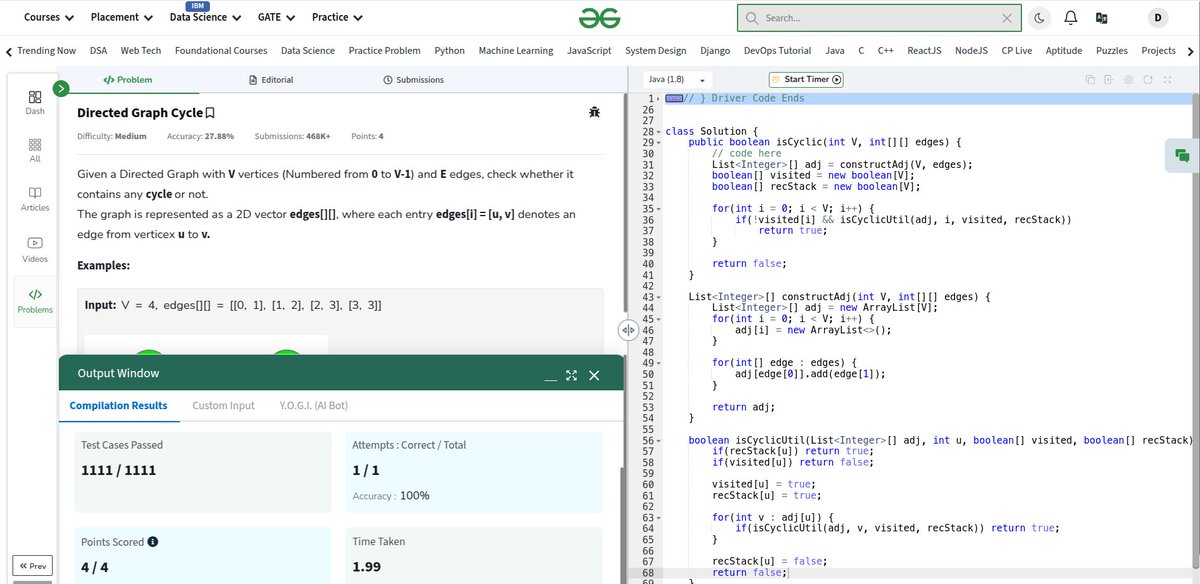Screen dimensions: 1200x584
Task: Select the Compilation Results tab
Action: click(x=118, y=405)
